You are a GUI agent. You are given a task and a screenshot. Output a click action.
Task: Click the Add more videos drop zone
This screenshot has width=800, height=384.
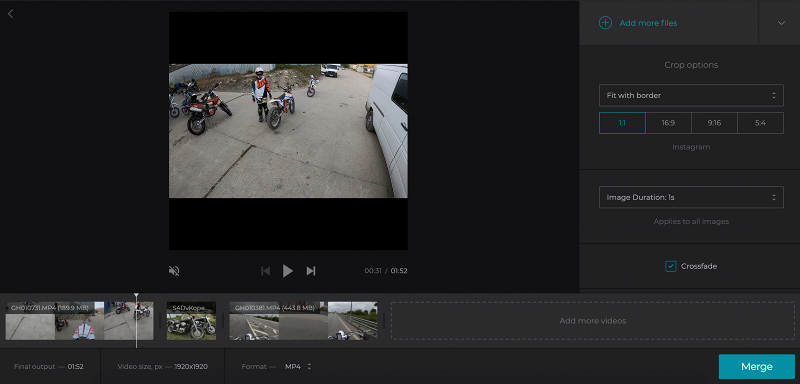(592, 321)
